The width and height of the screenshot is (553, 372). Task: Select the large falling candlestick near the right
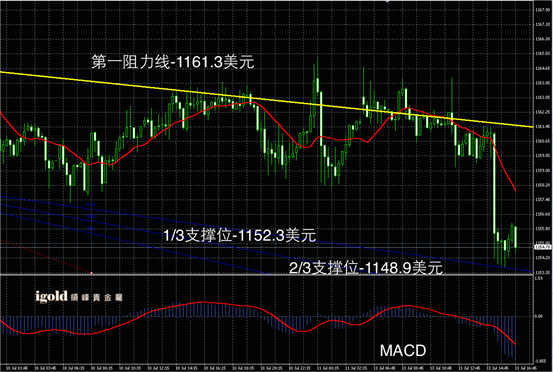tap(494, 183)
